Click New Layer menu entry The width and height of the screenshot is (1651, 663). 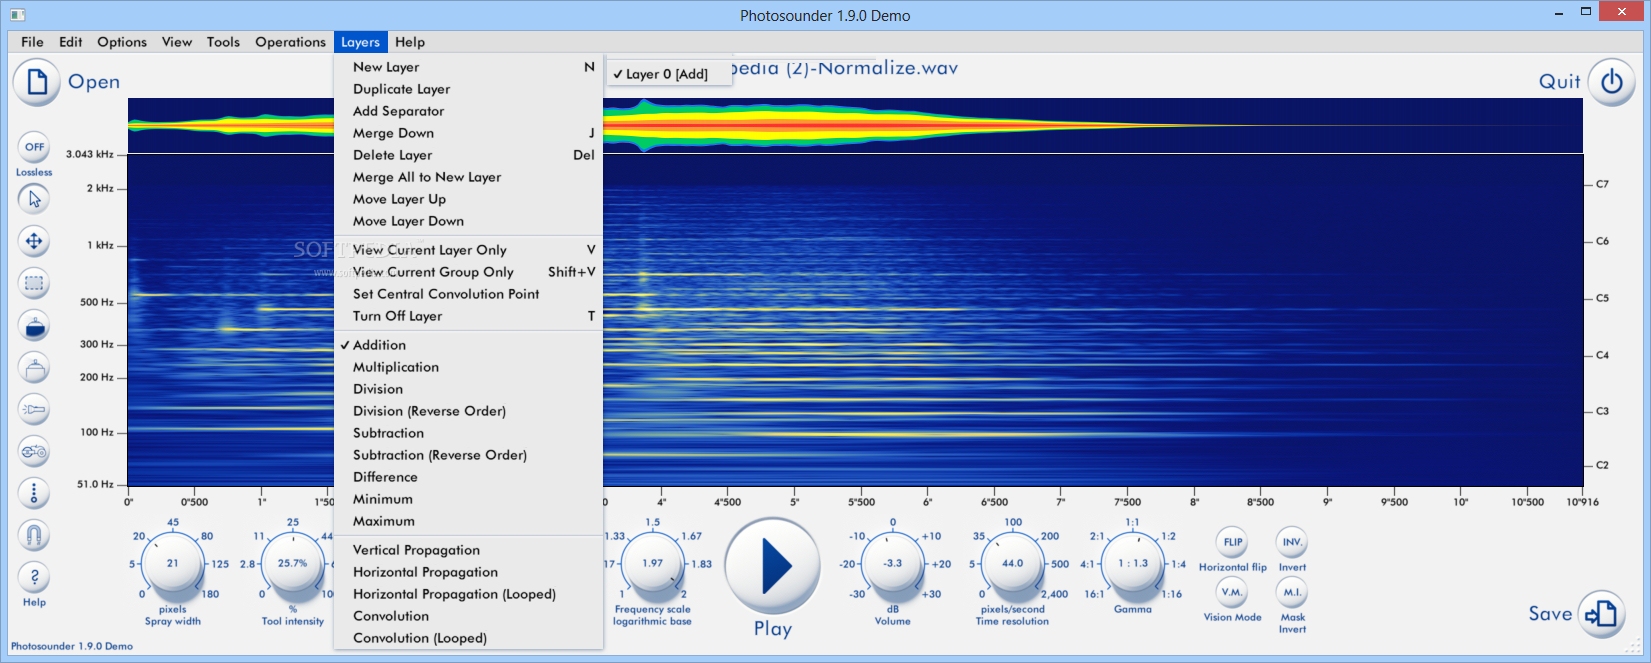(x=468, y=67)
